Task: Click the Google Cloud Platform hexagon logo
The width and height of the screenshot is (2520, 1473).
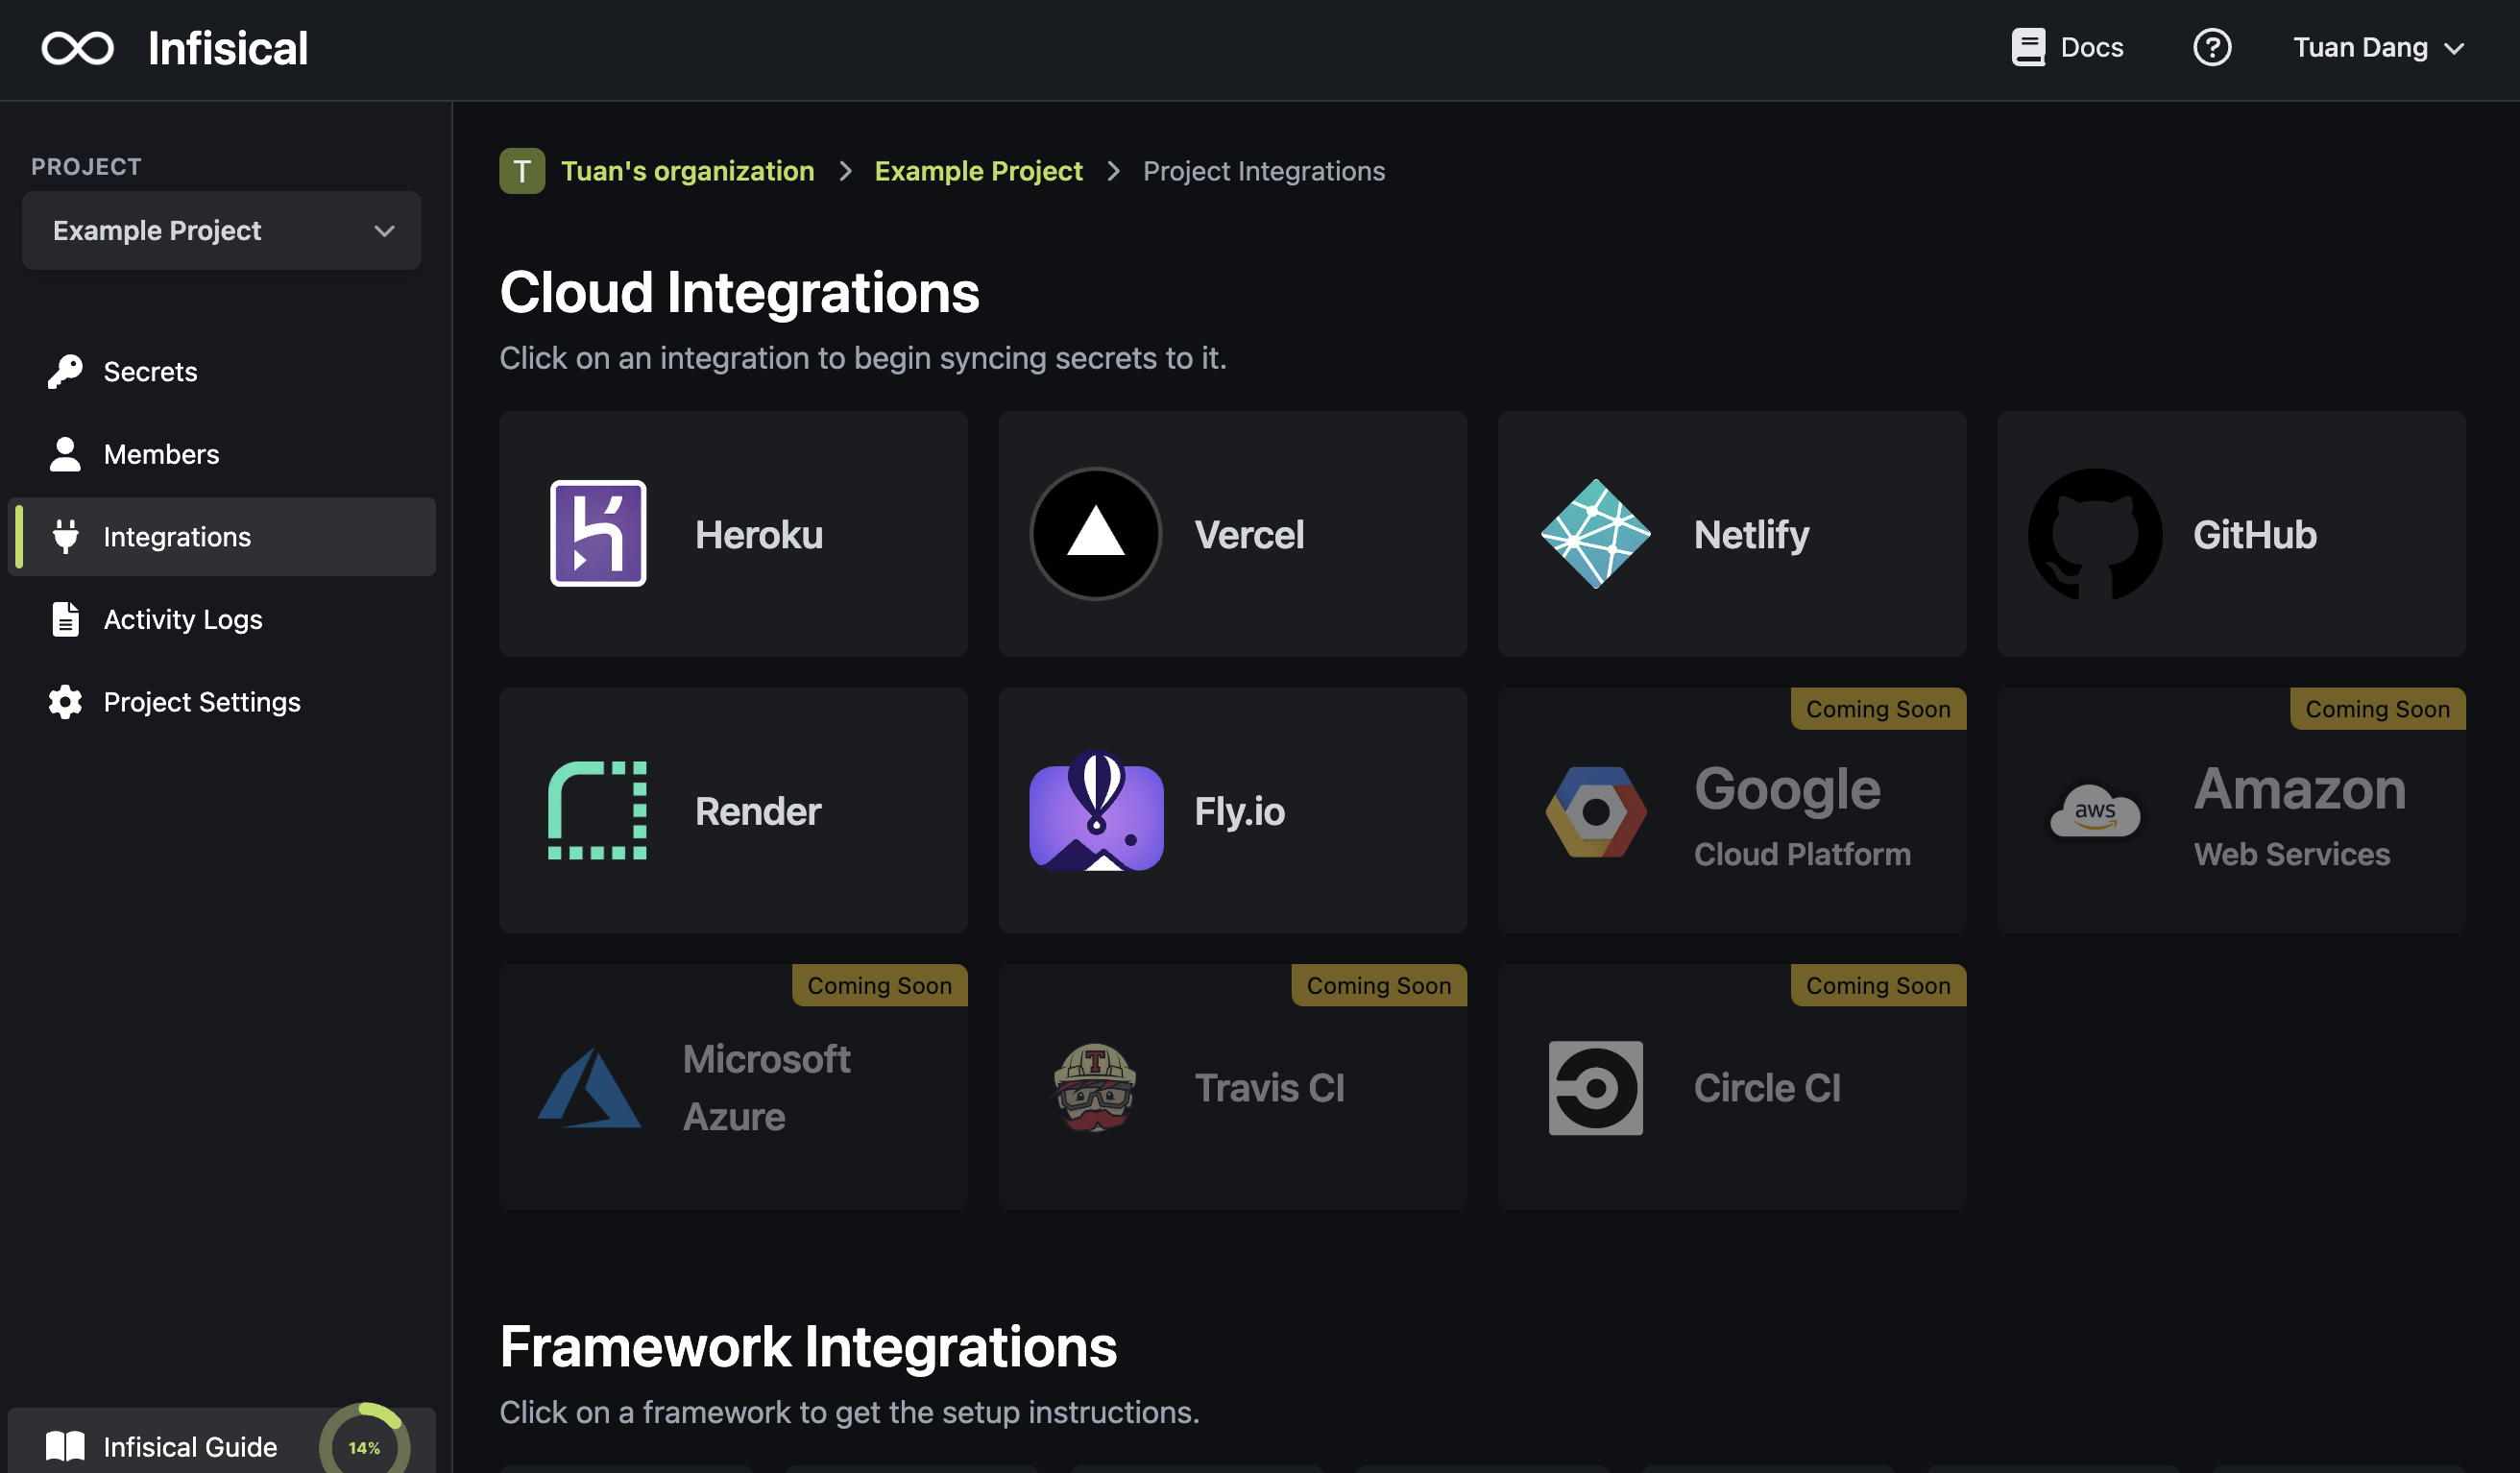Action: 1595,811
